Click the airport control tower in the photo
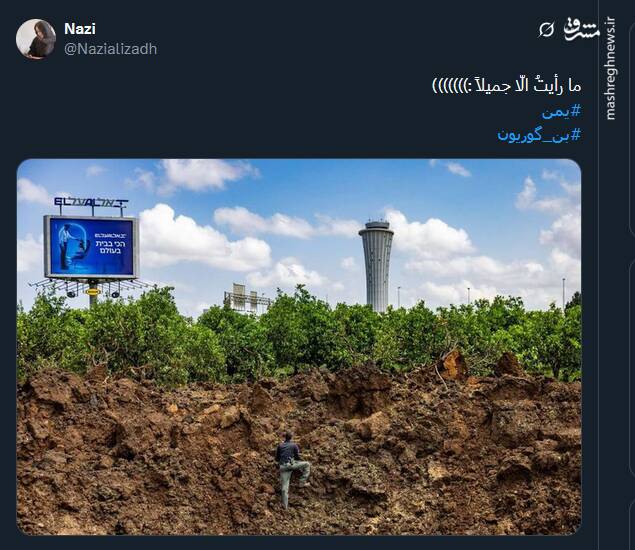Image resolution: width=635 pixels, height=550 pixels. click(376, 263)
